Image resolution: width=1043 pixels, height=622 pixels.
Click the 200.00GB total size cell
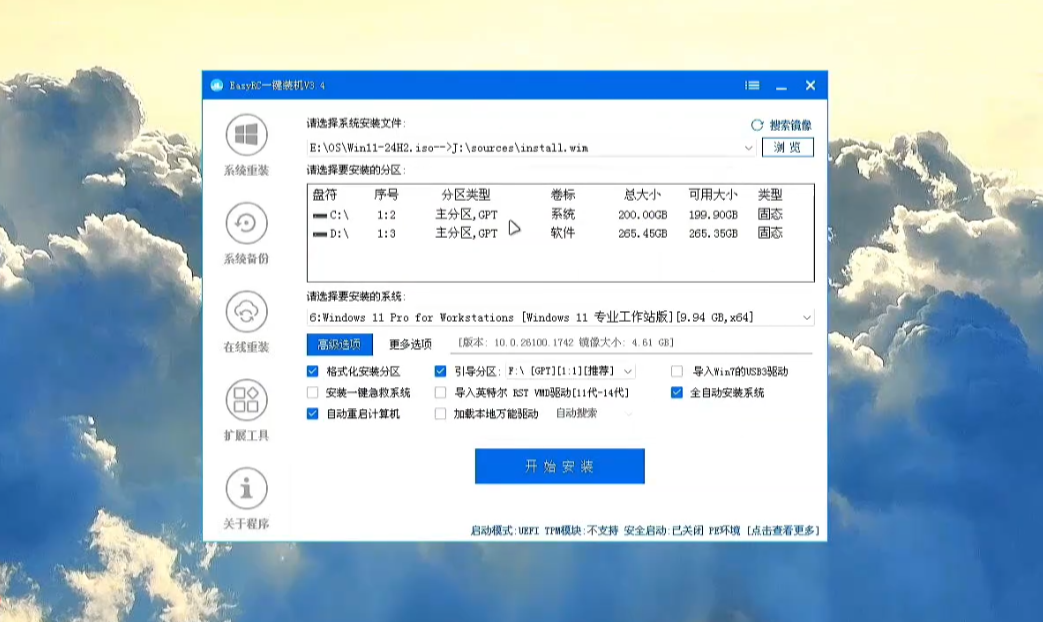point(643,215)
